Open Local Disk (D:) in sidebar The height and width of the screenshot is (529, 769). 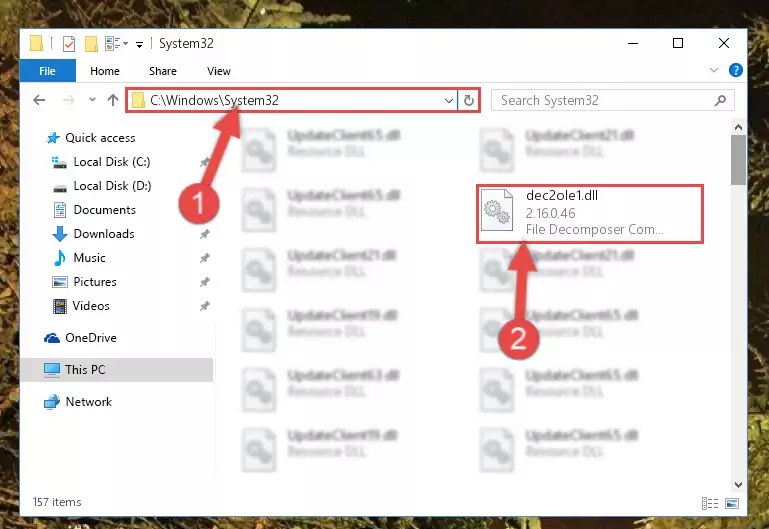click(112, 186)
